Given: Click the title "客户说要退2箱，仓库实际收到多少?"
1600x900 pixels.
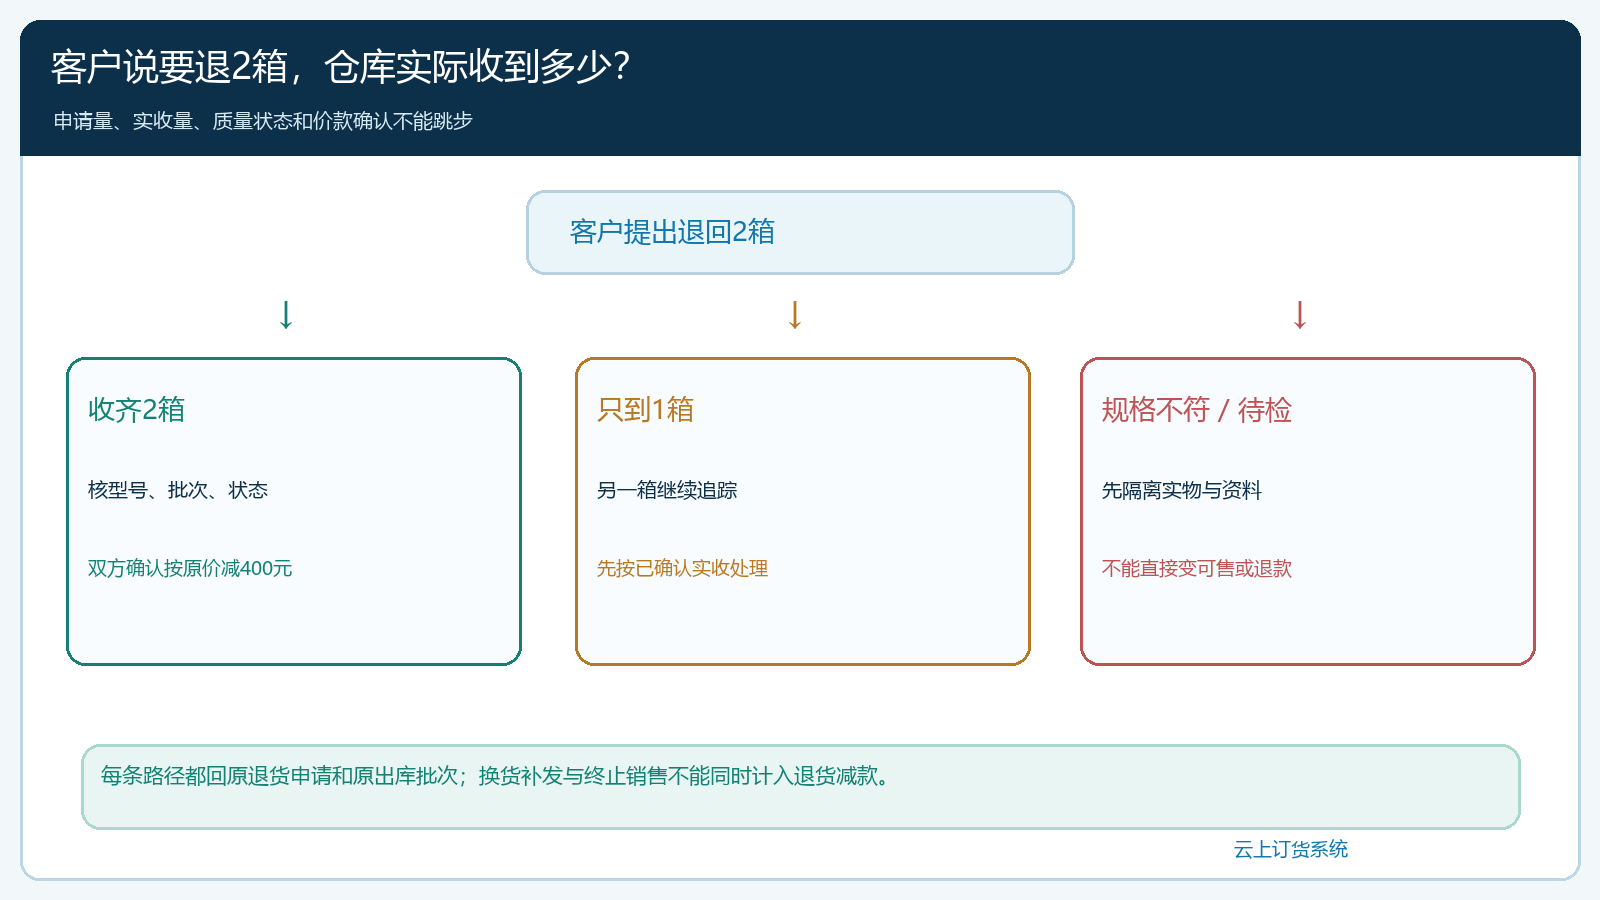Looking at the screenshot, I should click(340, 68).
